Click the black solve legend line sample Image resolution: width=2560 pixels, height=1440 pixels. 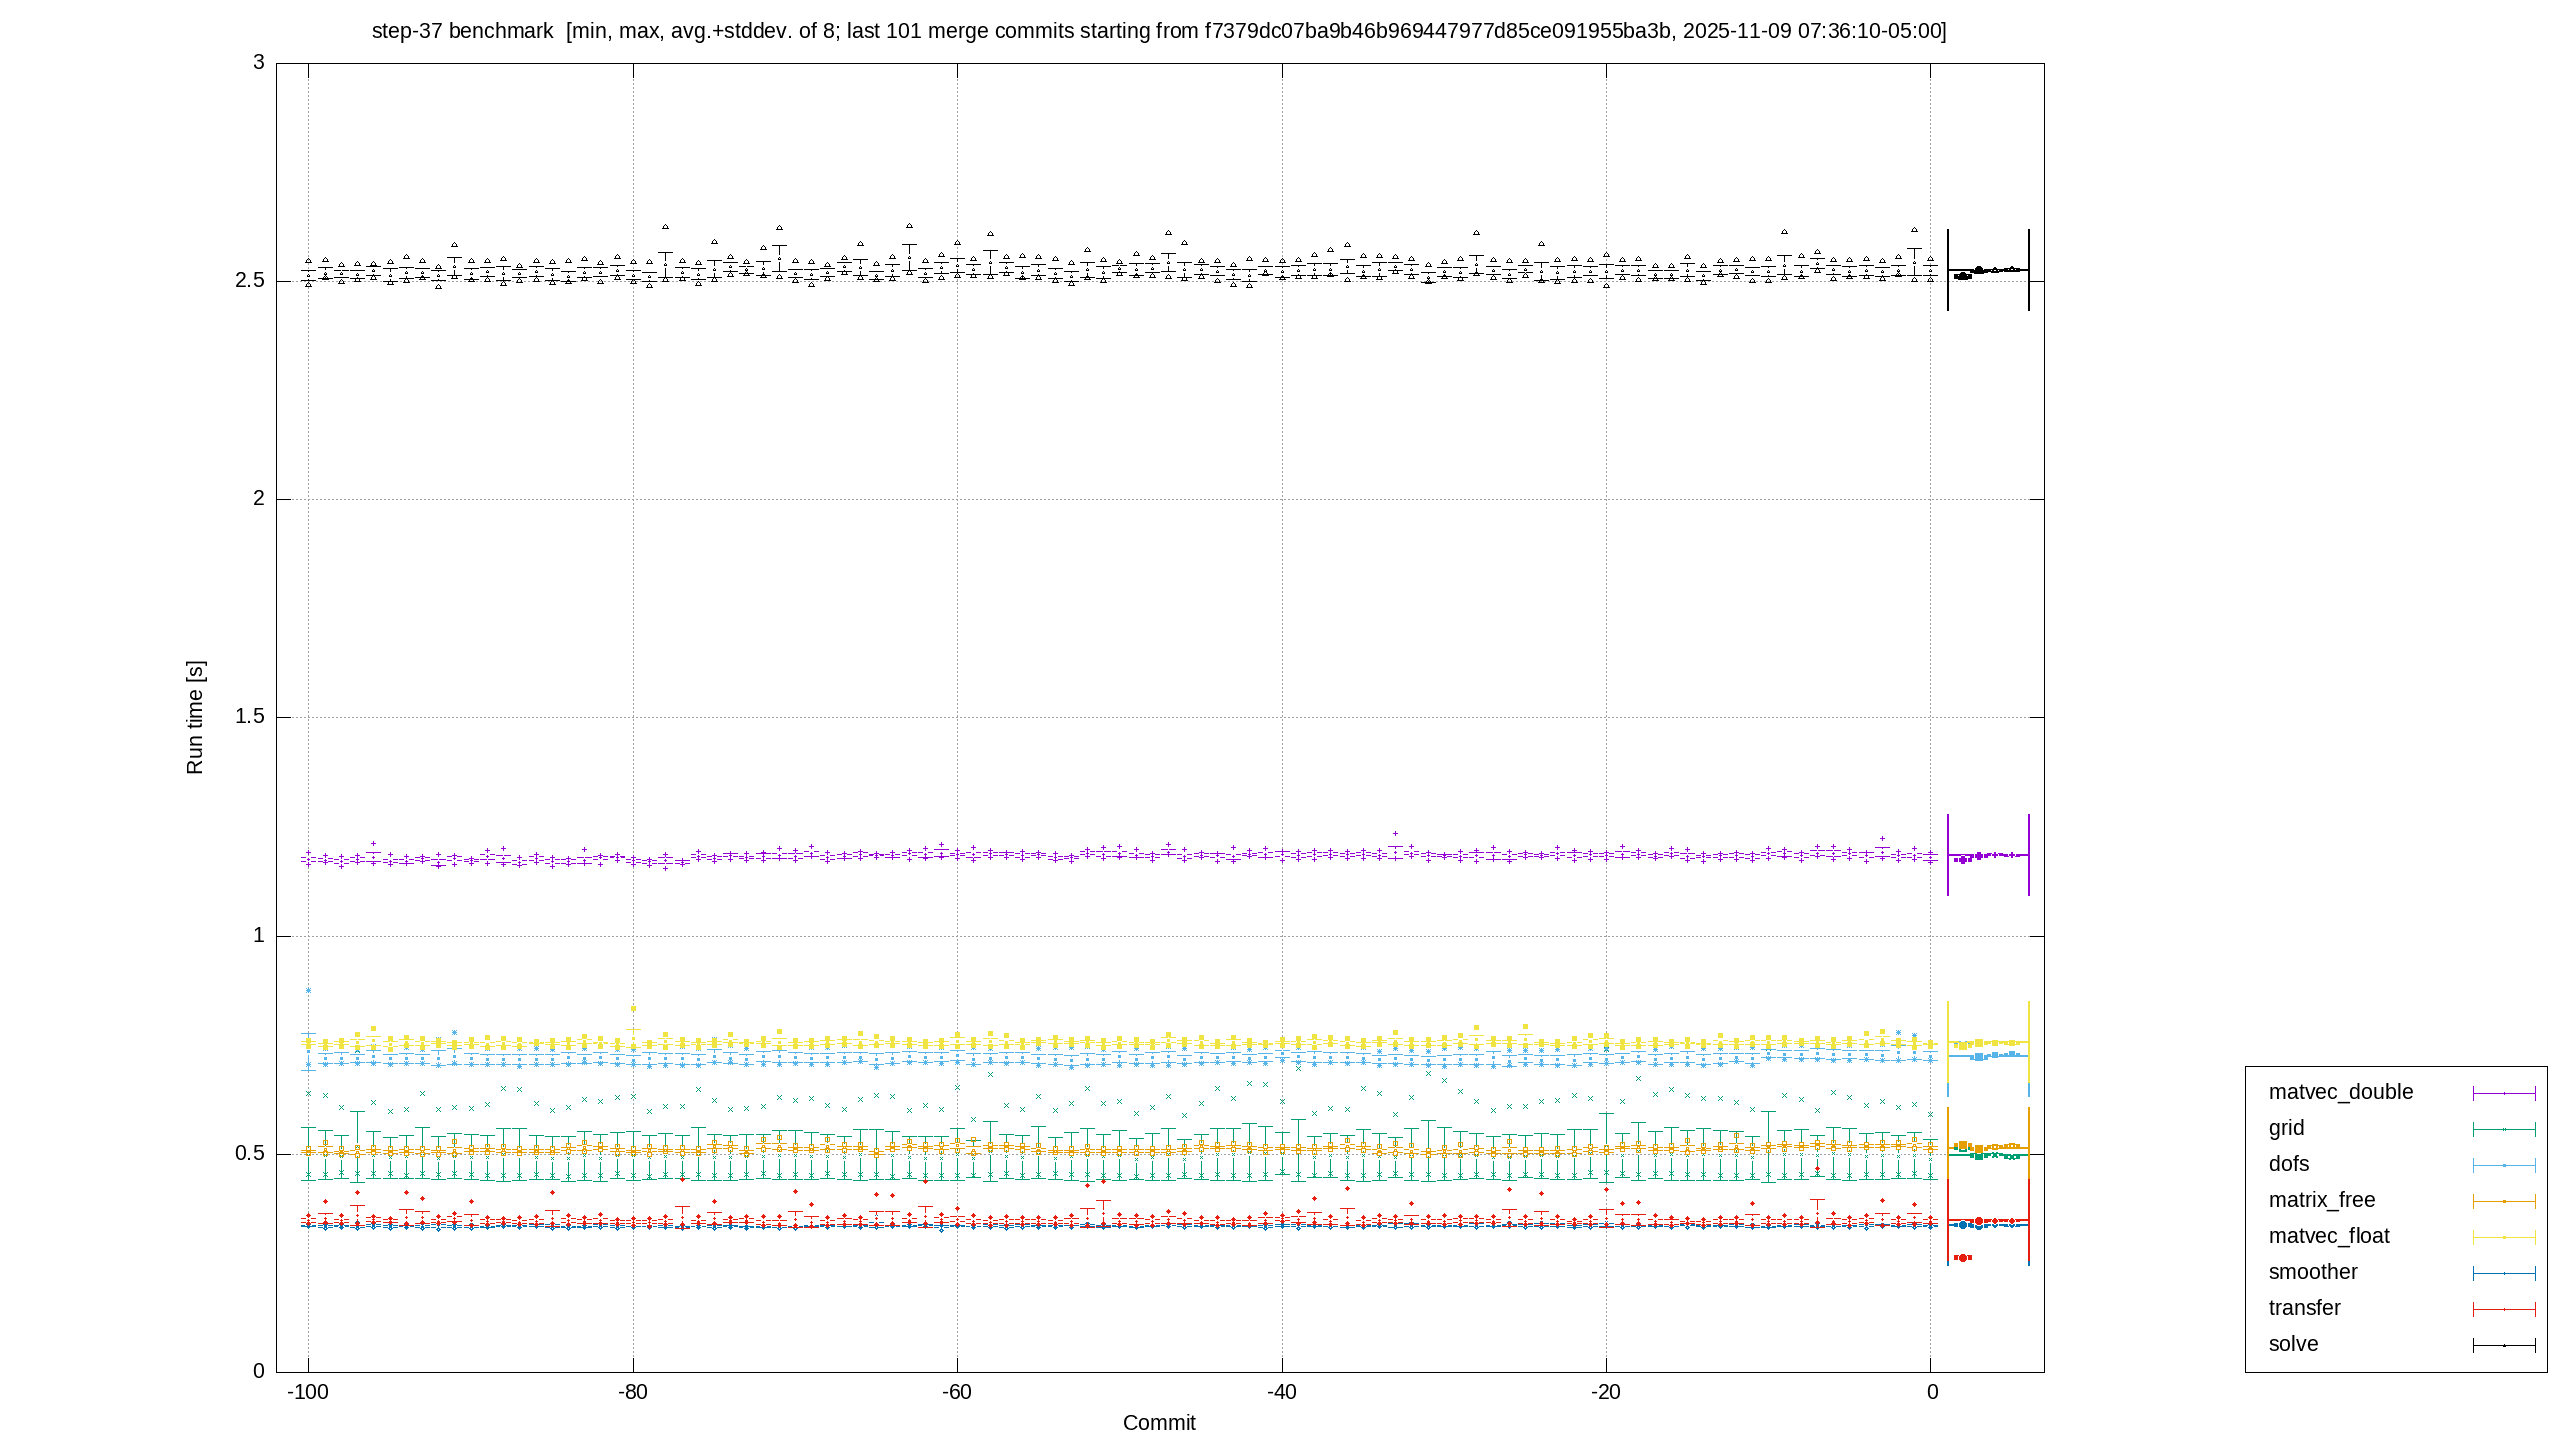coord(2504,1345)
